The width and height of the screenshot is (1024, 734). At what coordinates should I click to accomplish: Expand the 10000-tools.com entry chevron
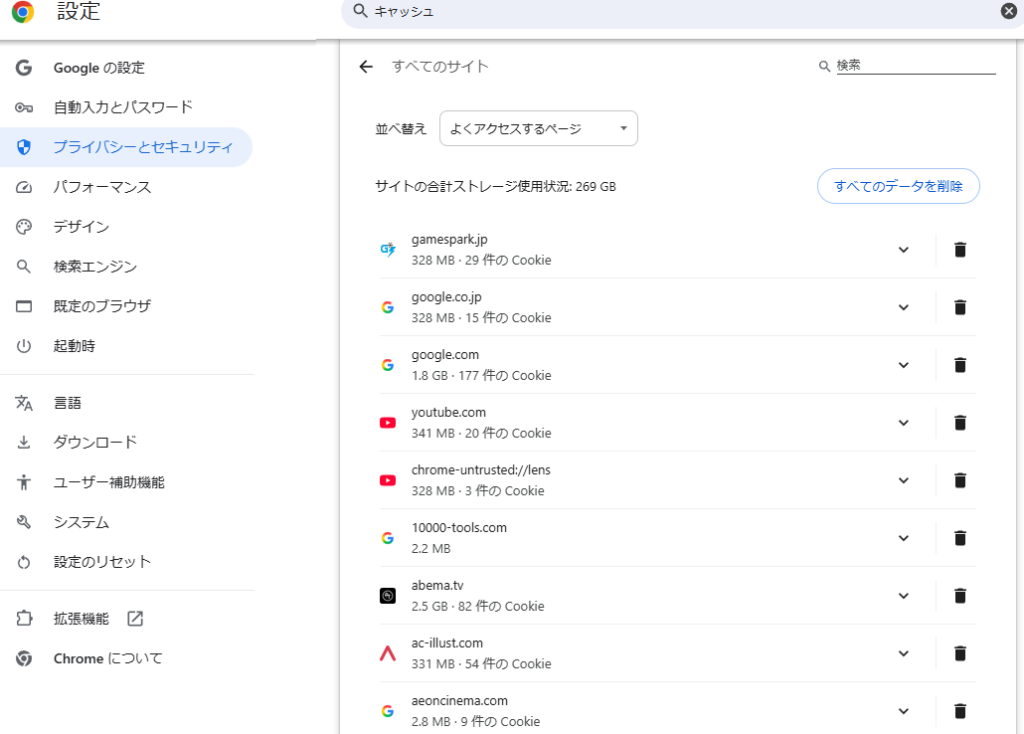pos(904,538)
